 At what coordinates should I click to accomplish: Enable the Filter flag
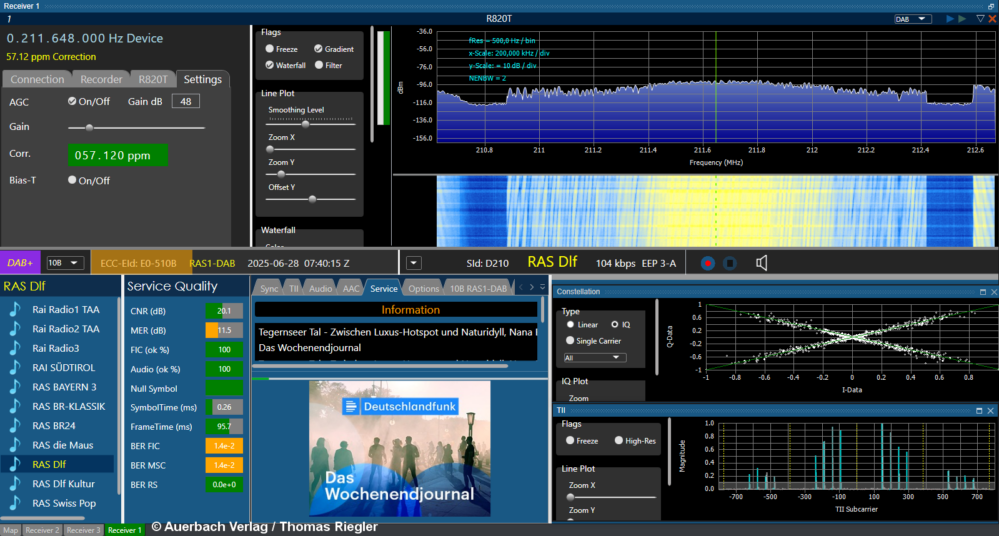(319, 65)
